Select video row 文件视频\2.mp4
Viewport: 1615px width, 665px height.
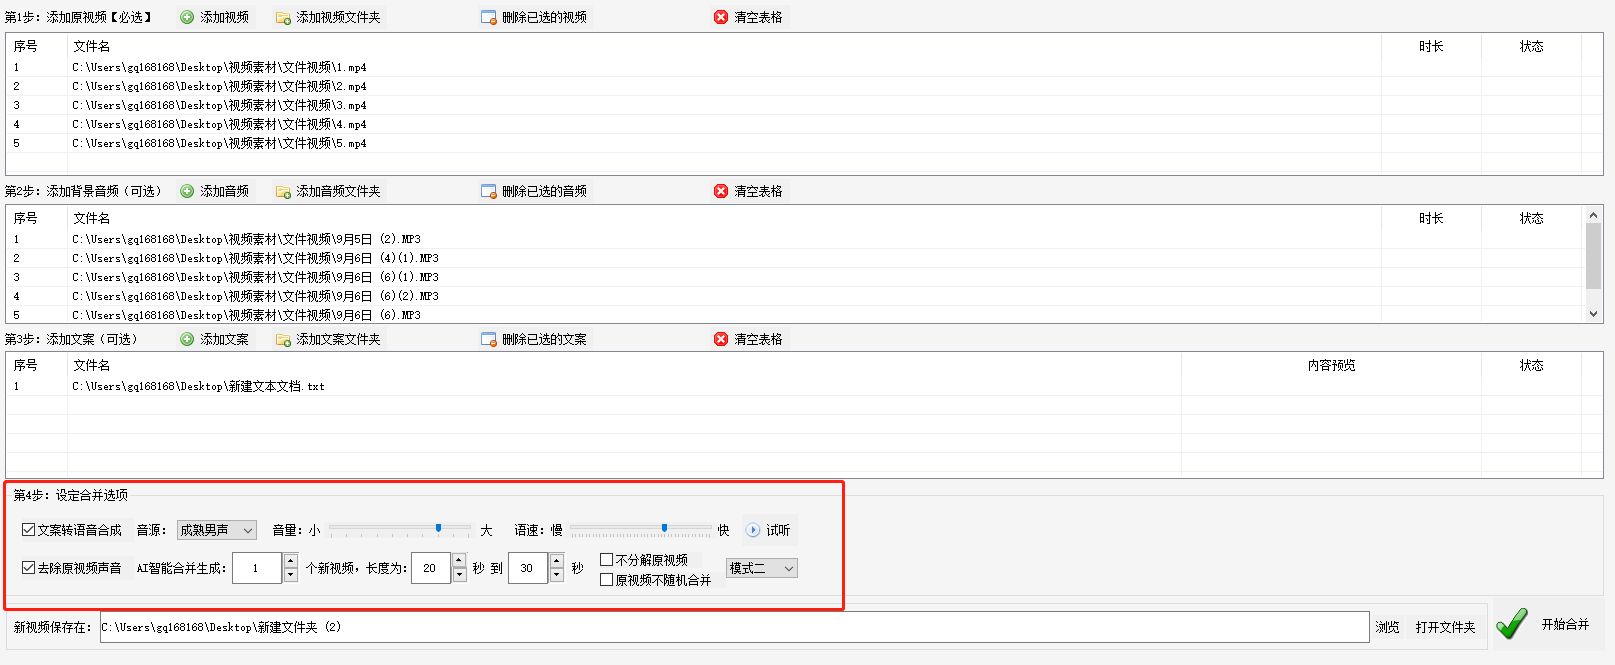click(804, 86)
